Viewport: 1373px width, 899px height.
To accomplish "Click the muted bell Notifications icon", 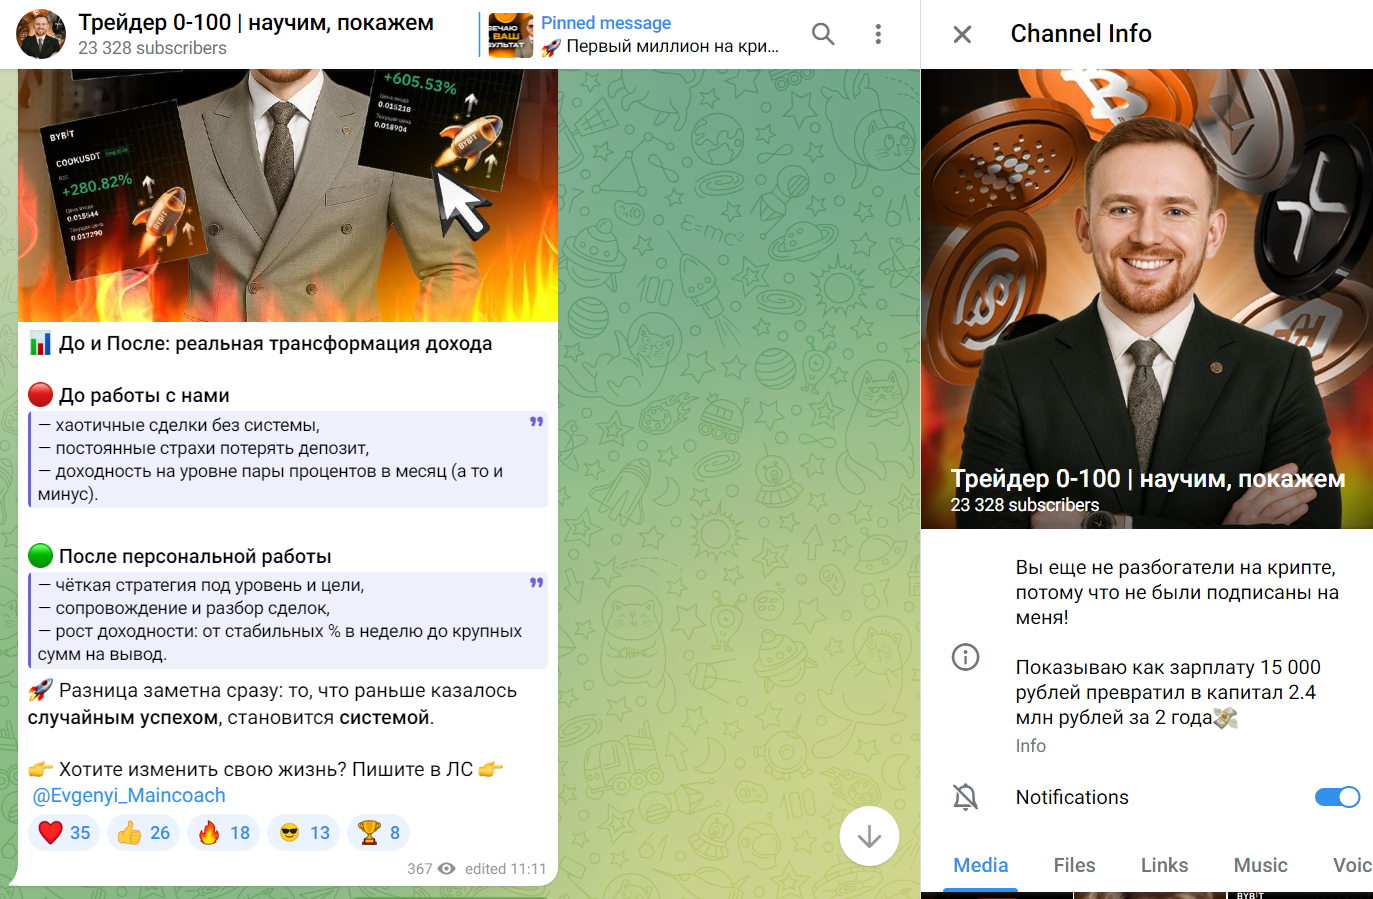I will pyautogui.click(x=965, y=797).
